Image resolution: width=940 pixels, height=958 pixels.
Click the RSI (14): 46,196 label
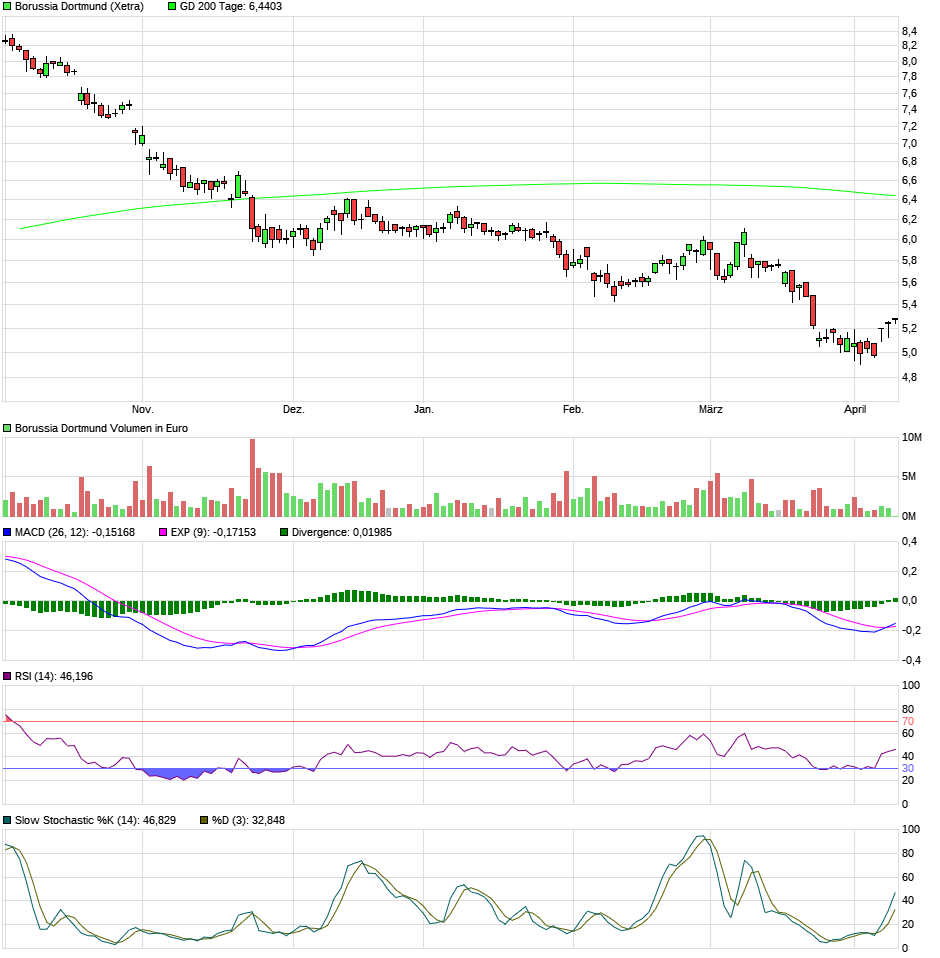coord(54,676)
